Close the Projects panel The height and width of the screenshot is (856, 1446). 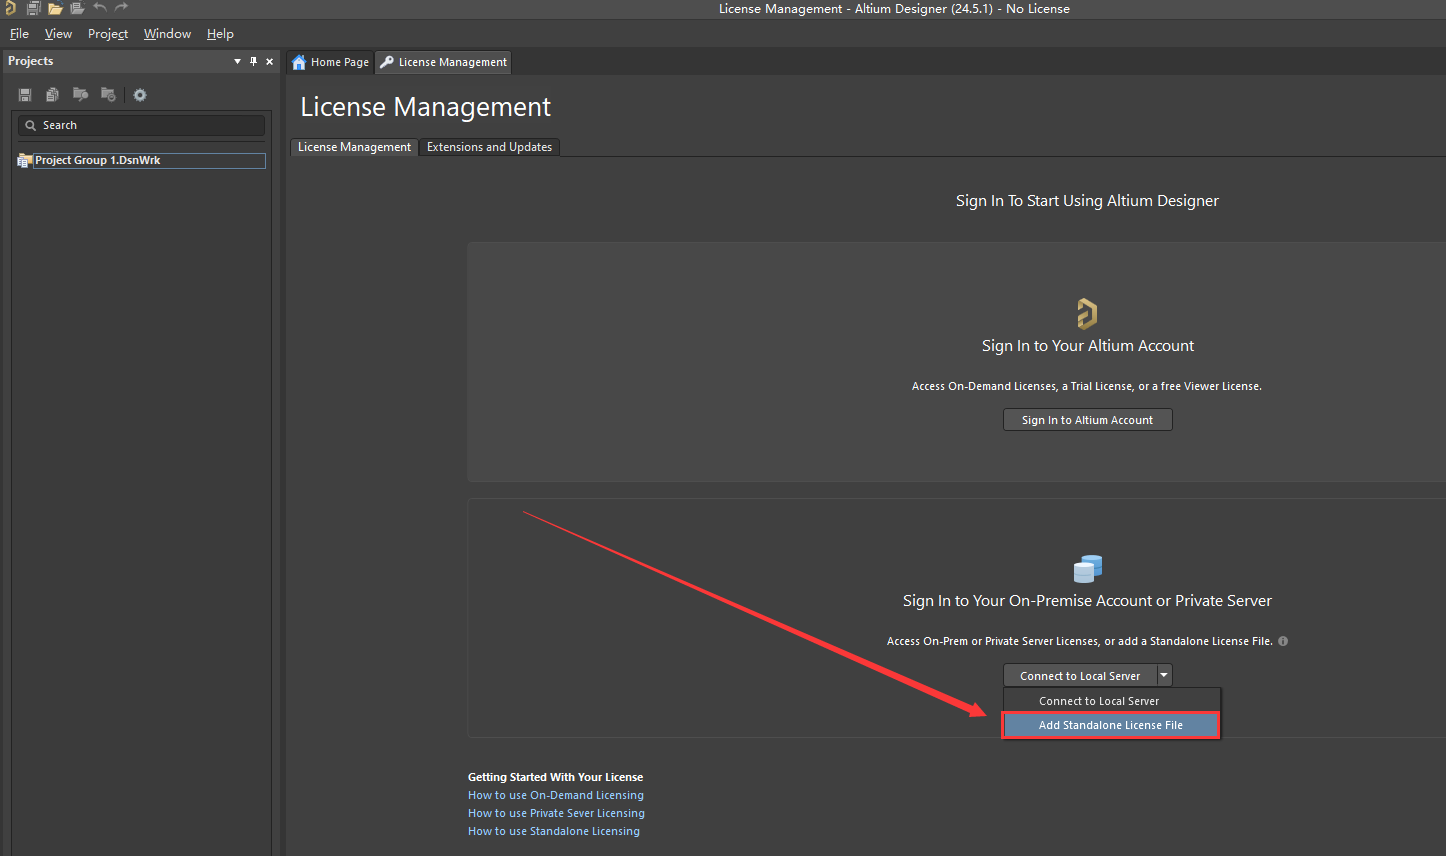coord(269,61)
